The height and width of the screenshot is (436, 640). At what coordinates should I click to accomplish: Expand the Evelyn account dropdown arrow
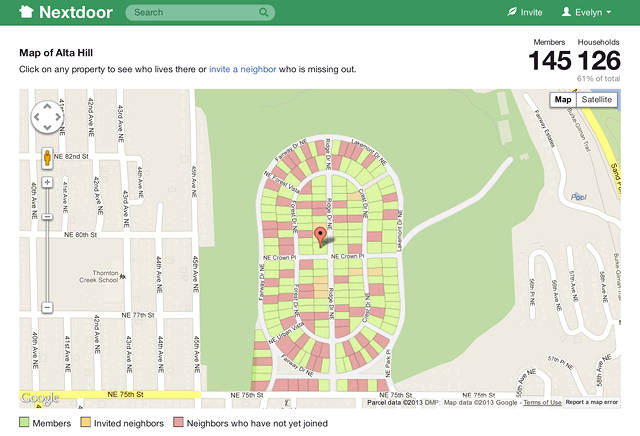tap(609, 12)
